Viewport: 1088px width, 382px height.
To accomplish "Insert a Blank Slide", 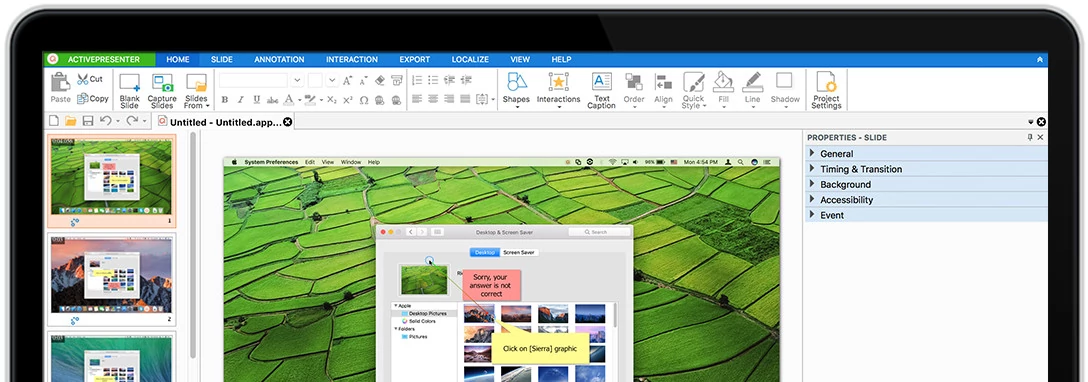I will coord(130,90).
